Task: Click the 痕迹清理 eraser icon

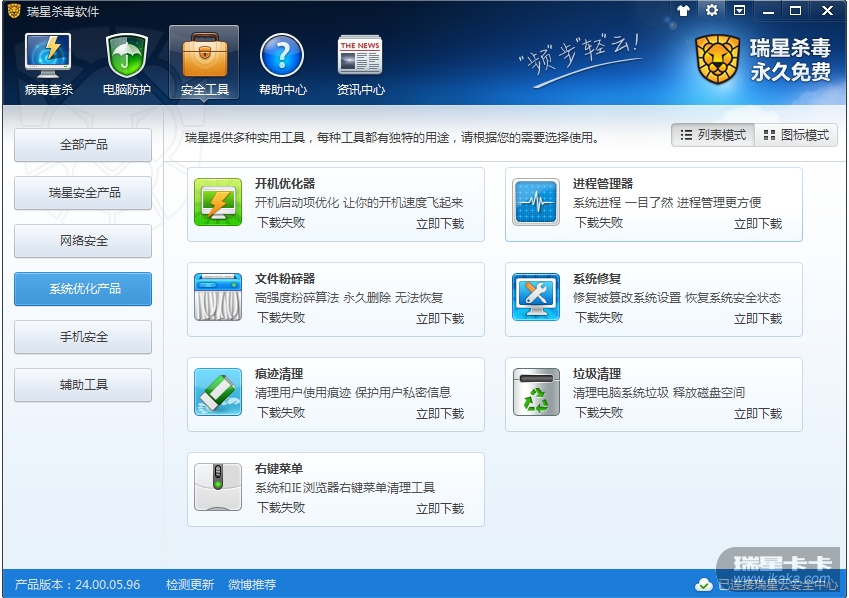Action: click(218, 392)
